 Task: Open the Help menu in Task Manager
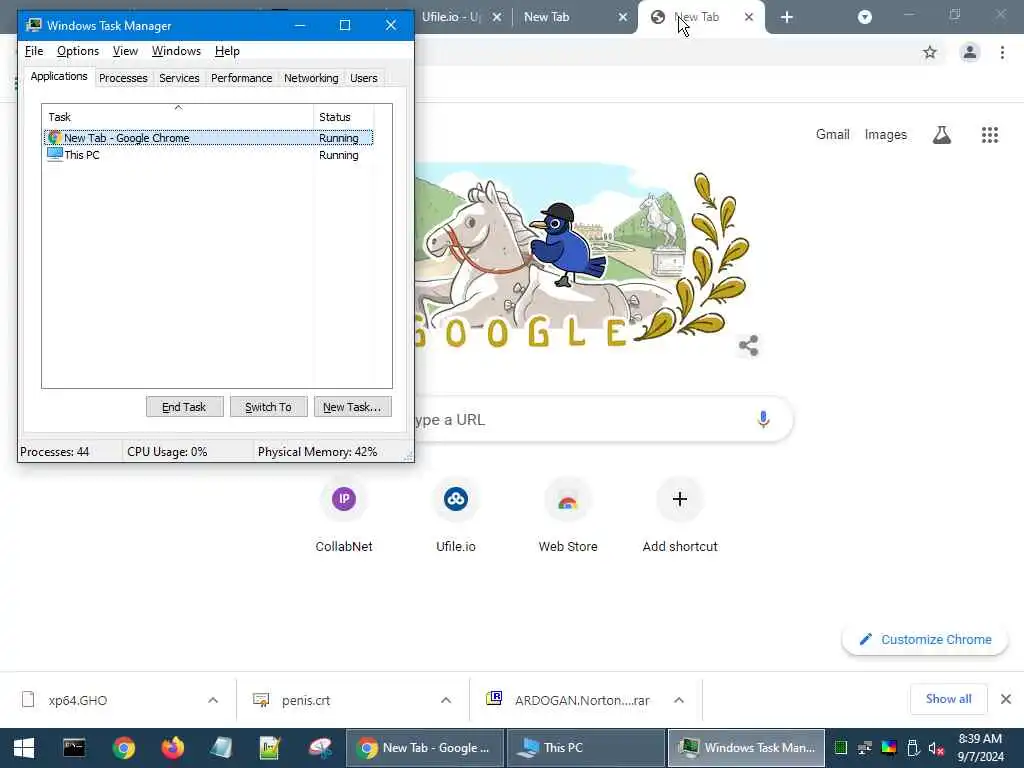coord(227,51)
